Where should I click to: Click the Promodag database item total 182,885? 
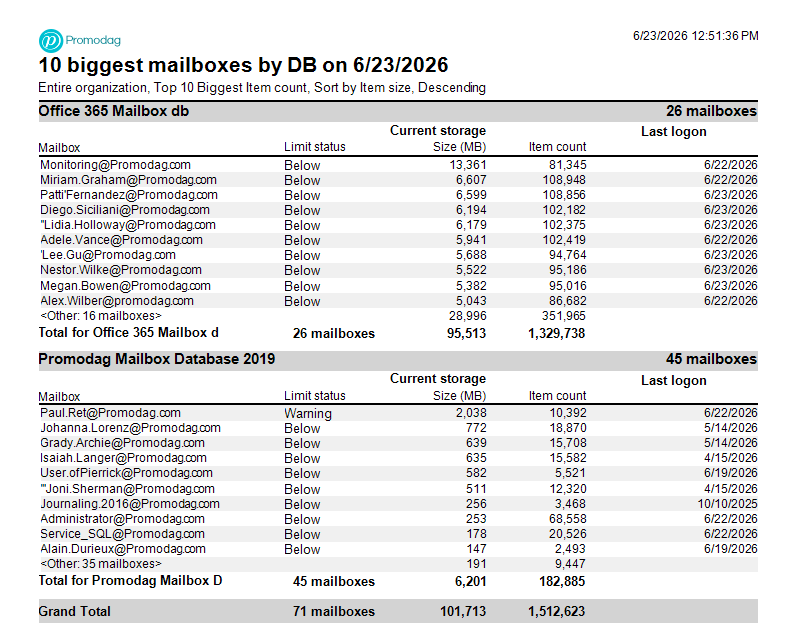pyautogui.click(x=562, y=581)
